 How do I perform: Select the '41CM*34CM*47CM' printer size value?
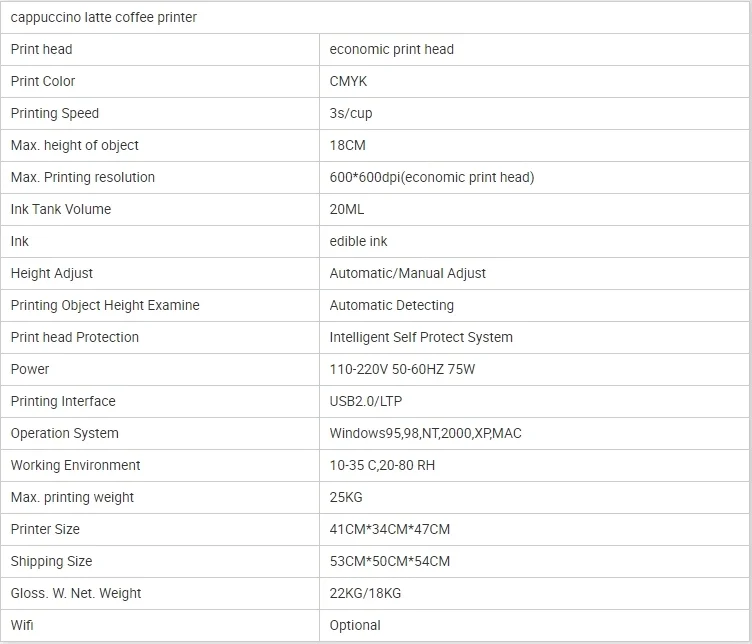pos(389,529)
